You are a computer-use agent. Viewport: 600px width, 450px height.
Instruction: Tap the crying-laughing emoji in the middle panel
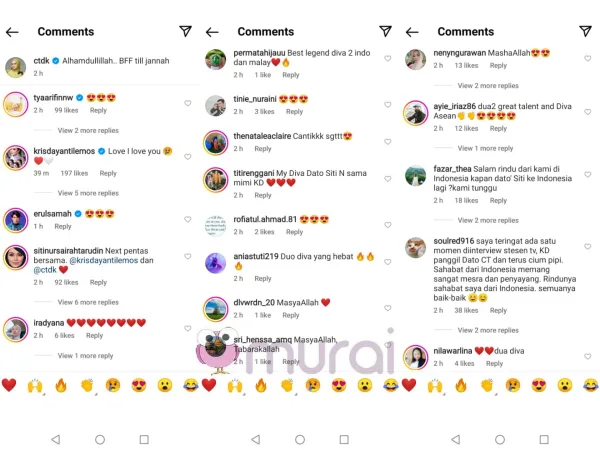[x=390, y=385]
